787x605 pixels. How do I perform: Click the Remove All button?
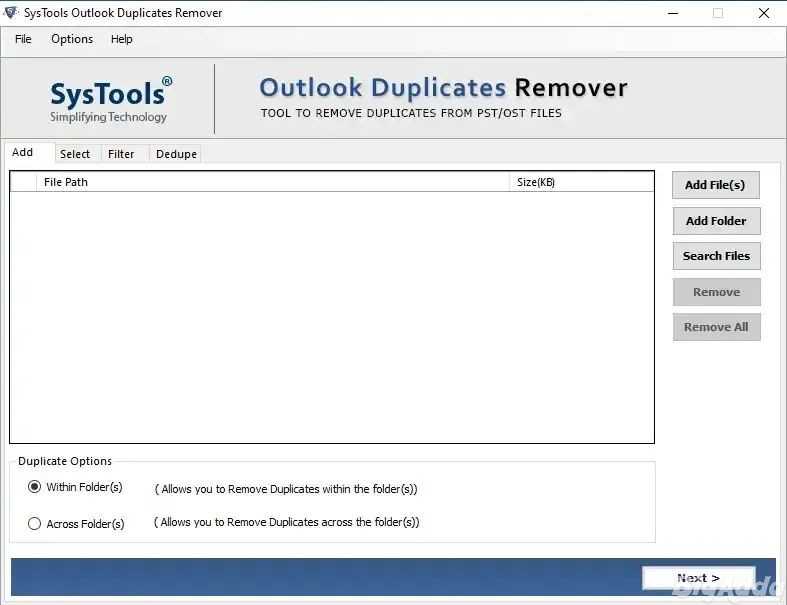(716, 327)
